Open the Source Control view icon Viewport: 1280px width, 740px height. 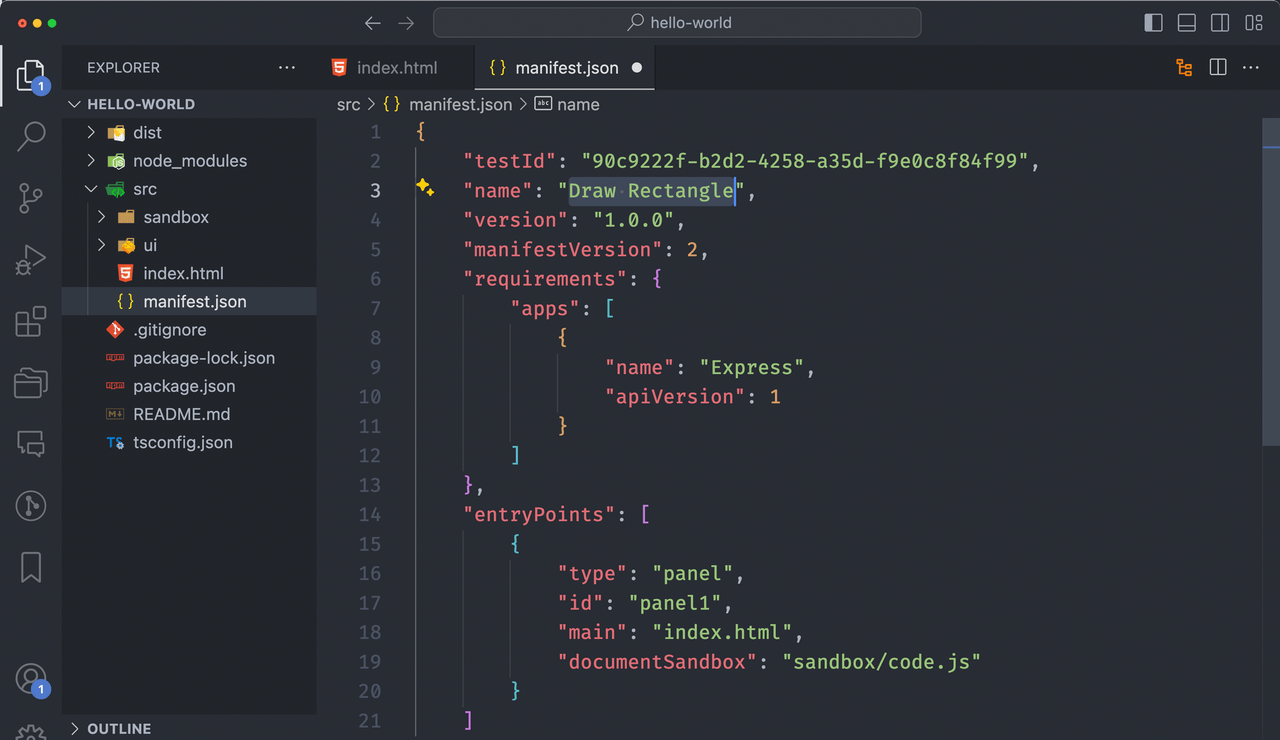pos(31,198)
